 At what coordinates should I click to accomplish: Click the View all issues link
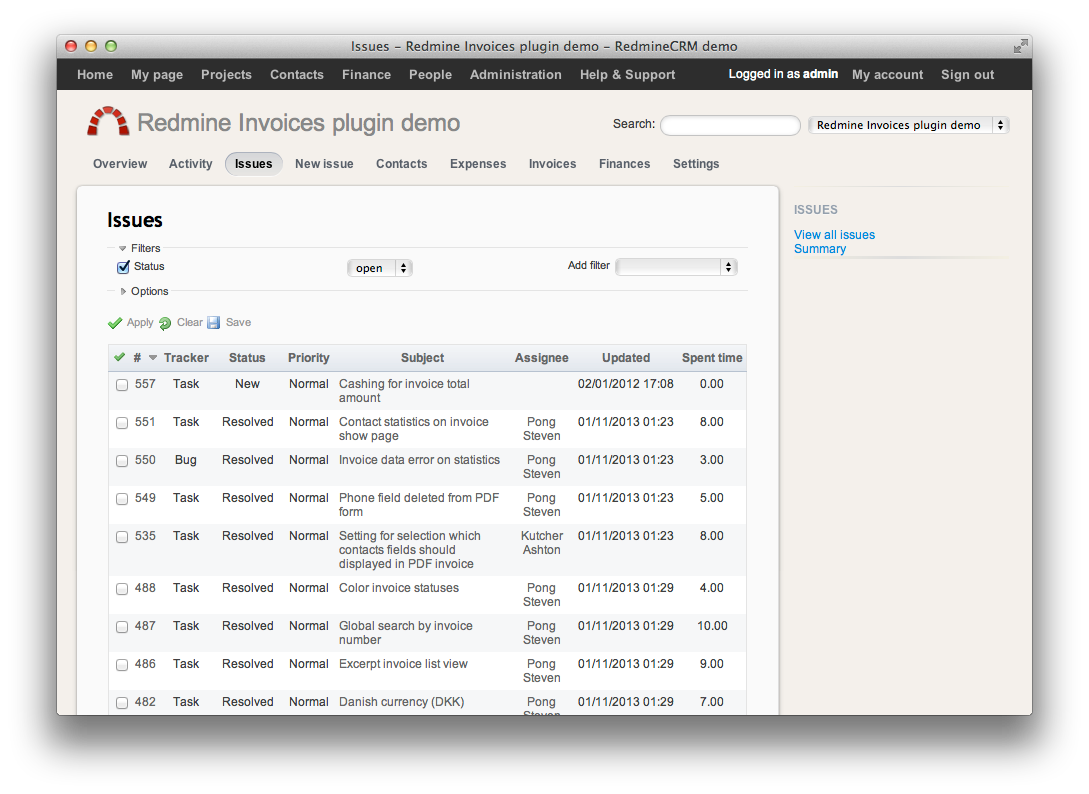click(834, 235)
